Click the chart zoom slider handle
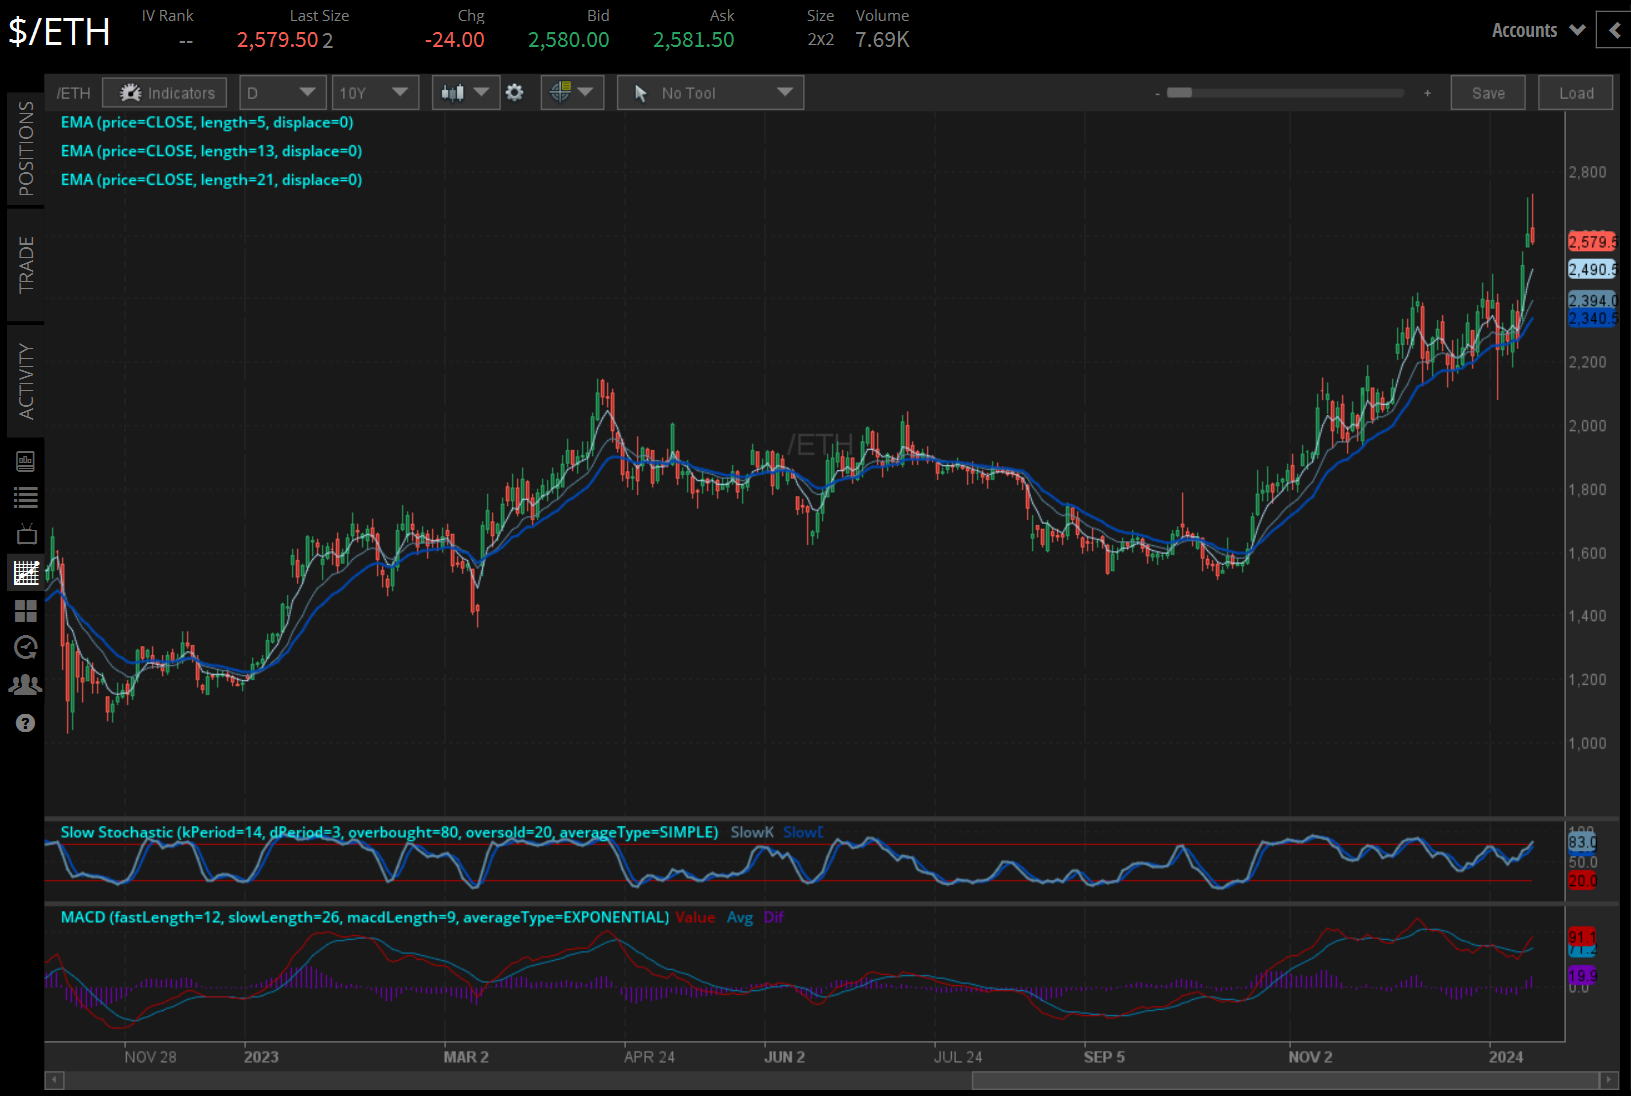 [x=1180, y=93]
